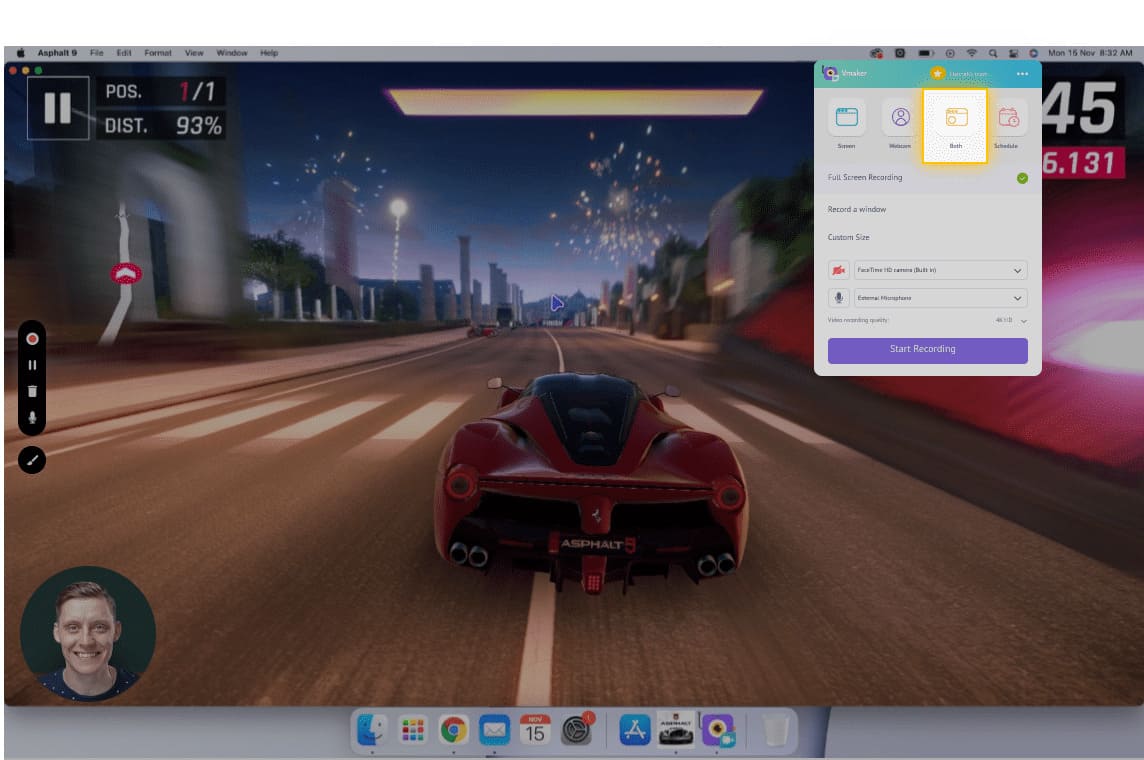The image size is (1144, 760).
Task: Open the Asphalt 9 application menu
Action: [x=57, y=52]
